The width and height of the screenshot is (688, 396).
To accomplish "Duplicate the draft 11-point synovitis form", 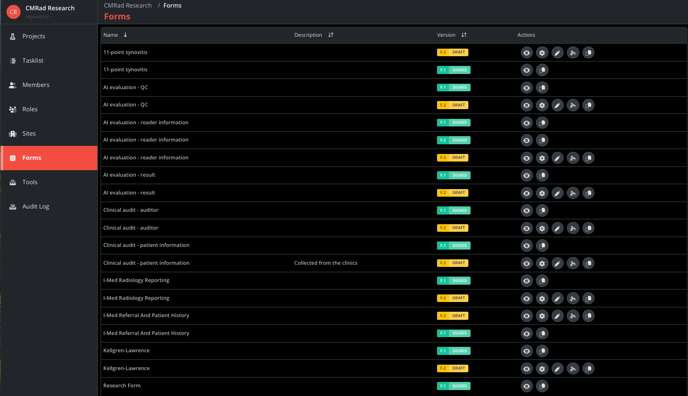I will point(588,53).
